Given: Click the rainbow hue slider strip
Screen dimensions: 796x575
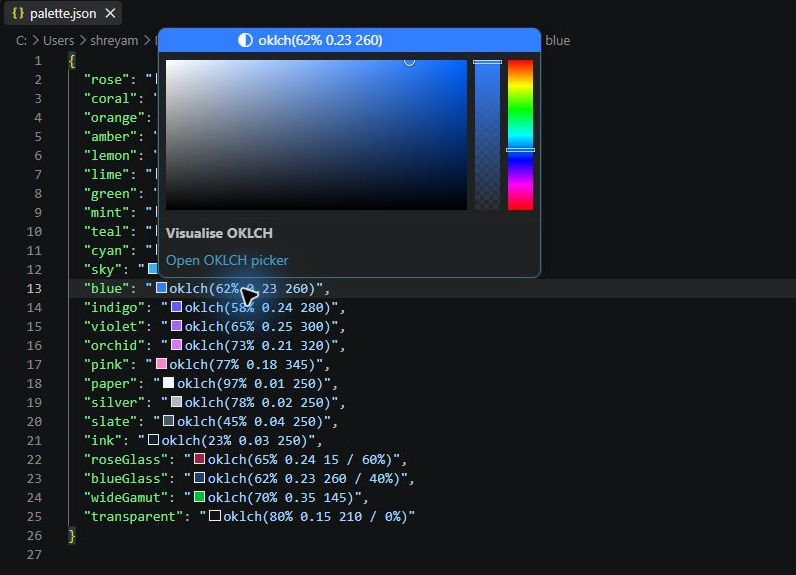Looking at the screenshot, I should pos(520,134).
